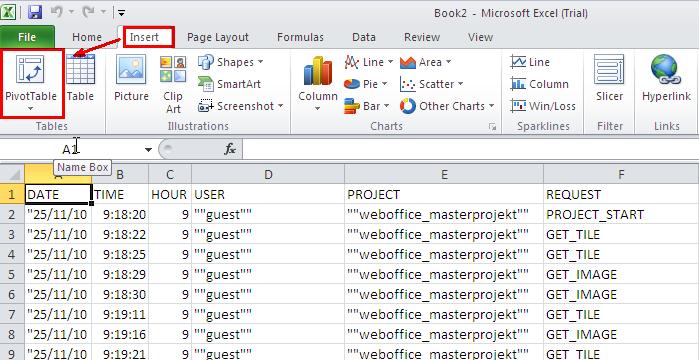Insert SmartArt graphic
699x360 pixels.
[x=230, y=84]
